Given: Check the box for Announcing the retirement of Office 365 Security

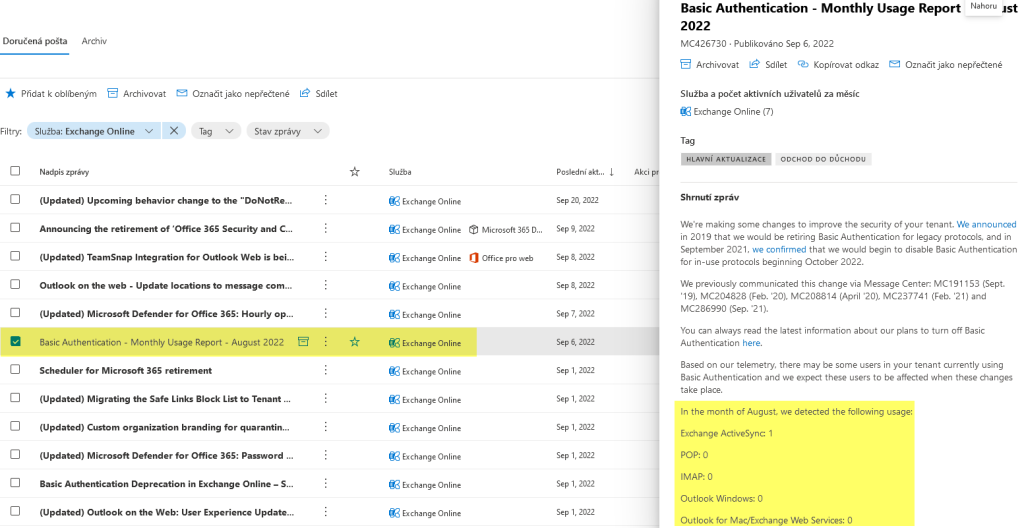Looking at the screenshot, I should 15,228.
